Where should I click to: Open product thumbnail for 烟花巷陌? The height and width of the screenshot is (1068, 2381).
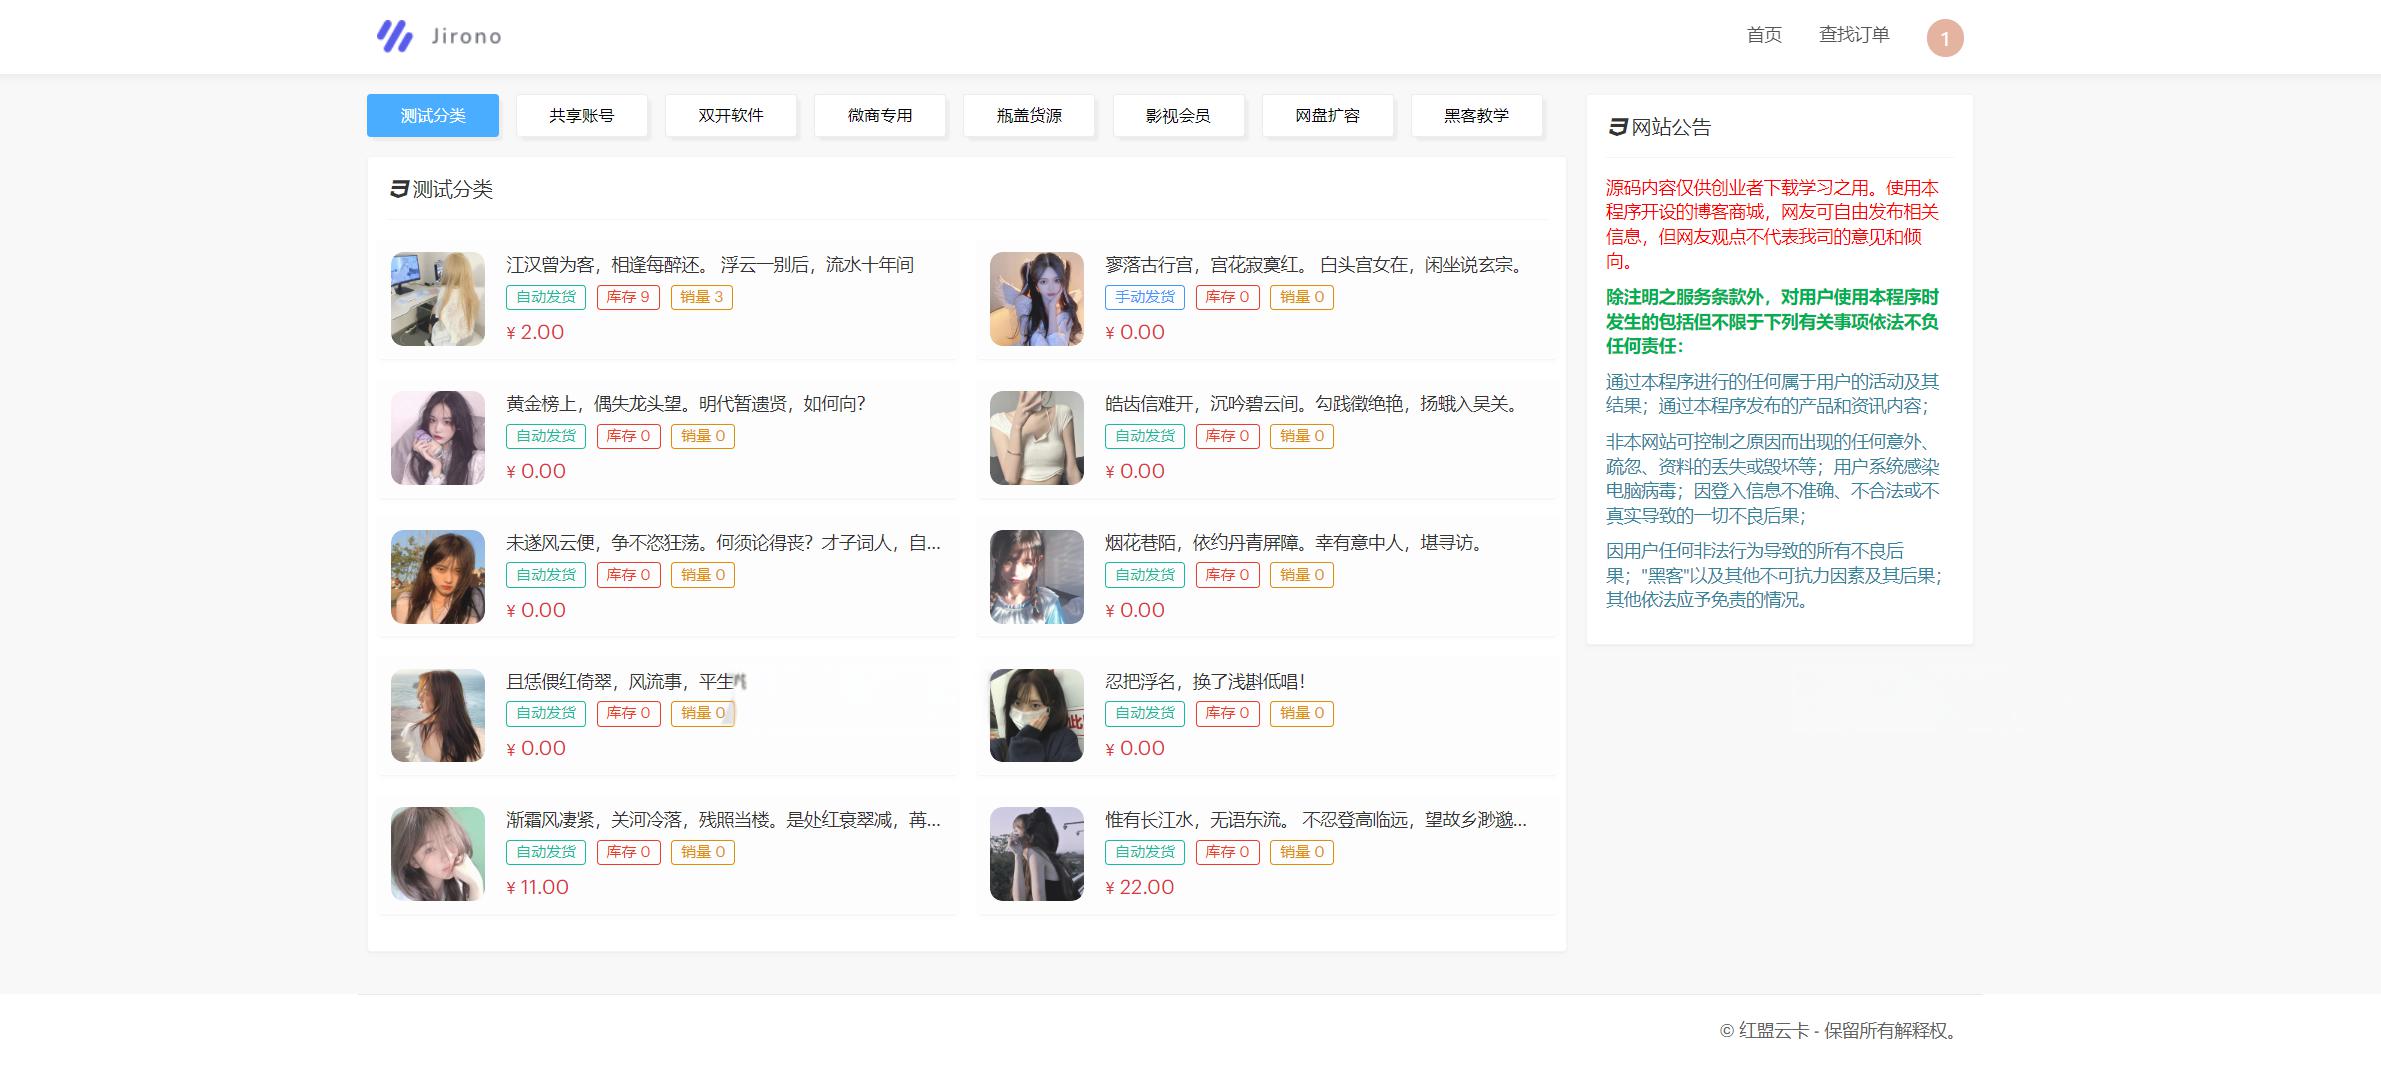(x=1037, y=577)
